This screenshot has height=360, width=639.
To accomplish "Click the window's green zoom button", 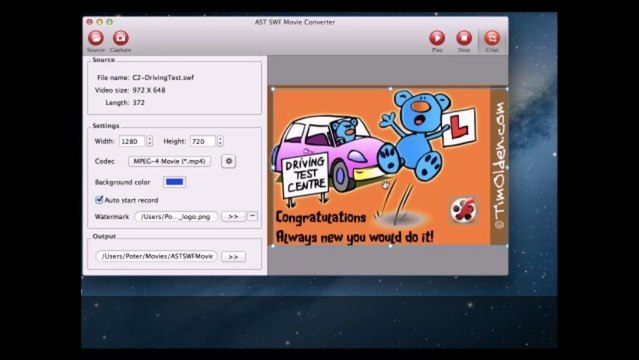I will pyautogui.click(x=110, y=22).
